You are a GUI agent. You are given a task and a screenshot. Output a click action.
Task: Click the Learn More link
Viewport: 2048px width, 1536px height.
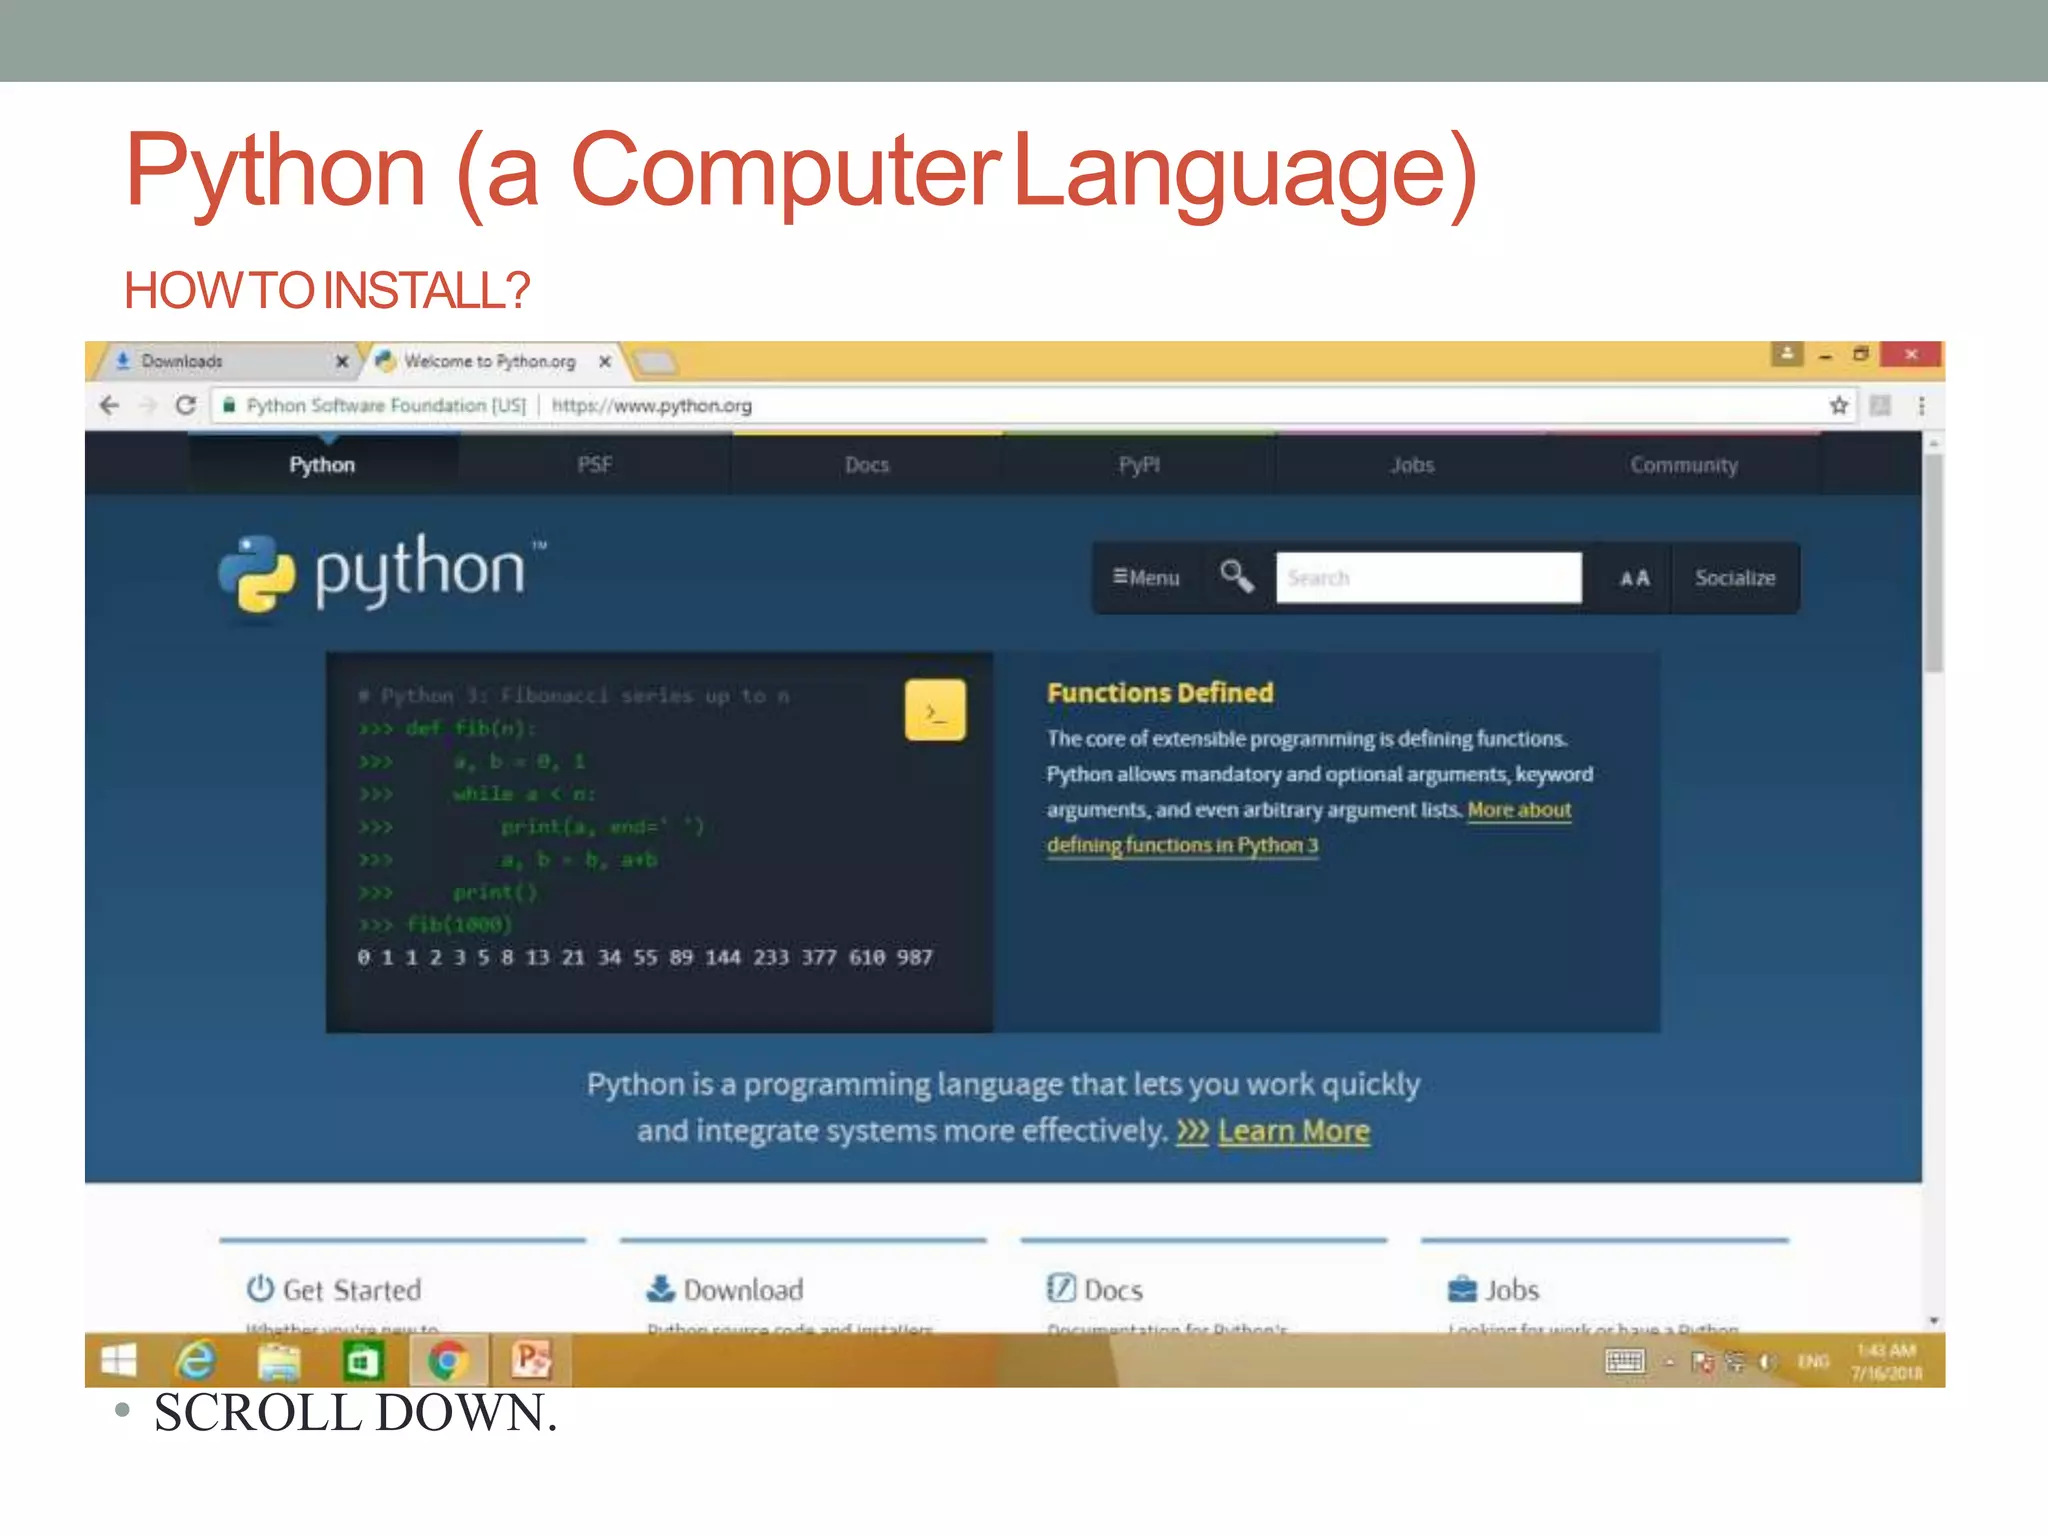[1294, 1131]
